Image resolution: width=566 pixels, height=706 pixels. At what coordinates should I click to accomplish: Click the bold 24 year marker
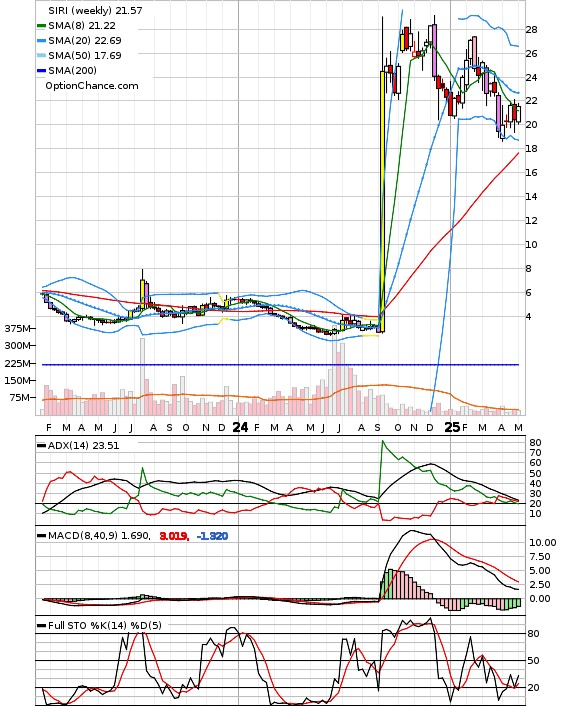coord(240,427)
